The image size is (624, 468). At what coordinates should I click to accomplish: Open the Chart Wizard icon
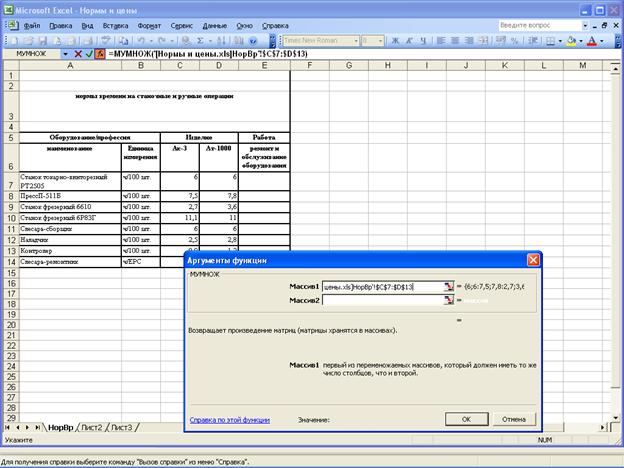point(238,41)
